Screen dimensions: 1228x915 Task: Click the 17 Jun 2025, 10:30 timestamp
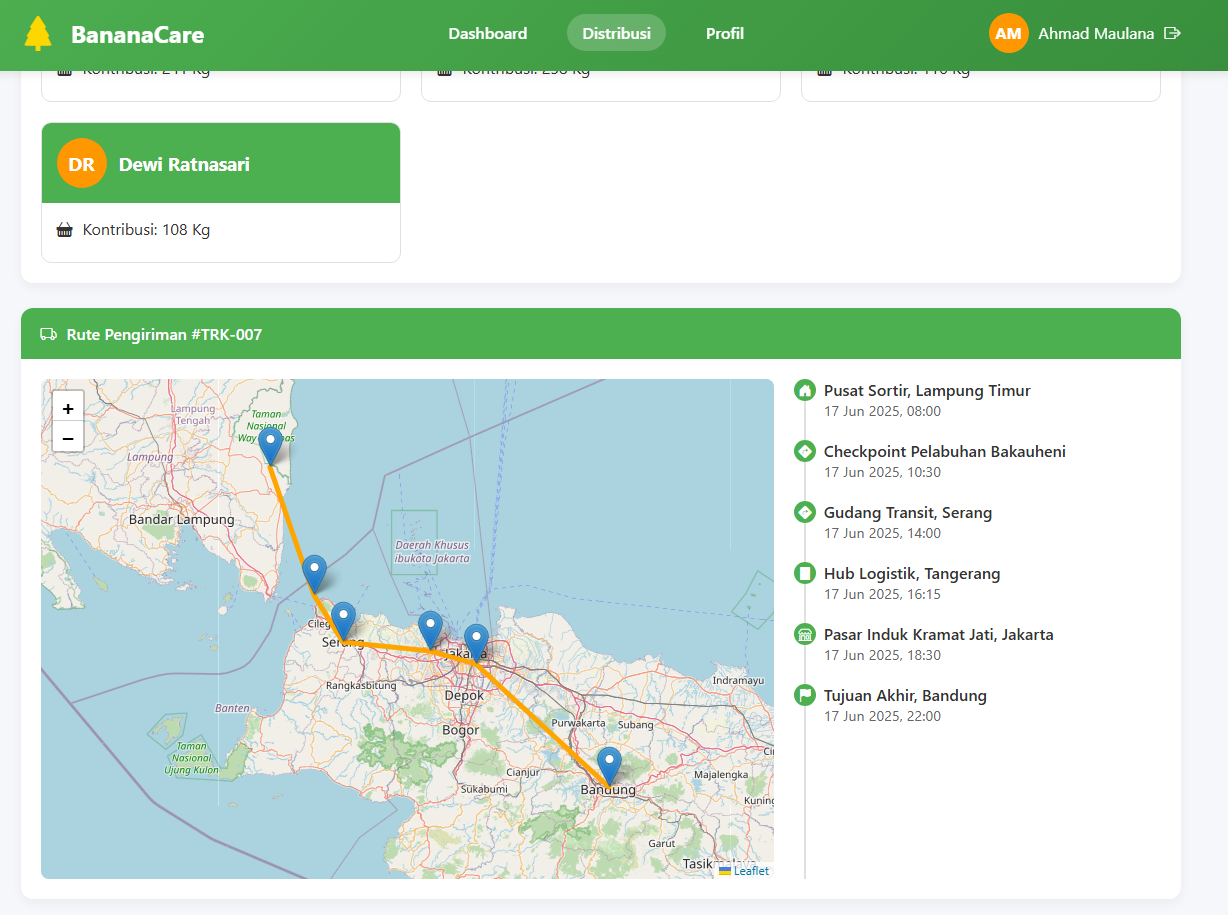[x=882, y=472]
